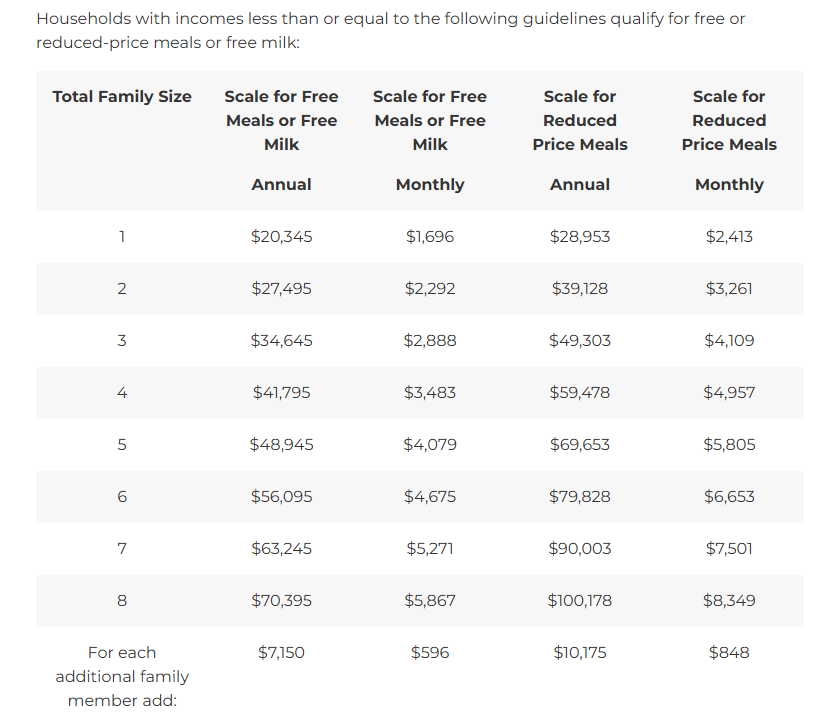Click the $2,413 reduced price monthly cell
This screenshot has height=720, width=830.
click(x=729, y=236)
